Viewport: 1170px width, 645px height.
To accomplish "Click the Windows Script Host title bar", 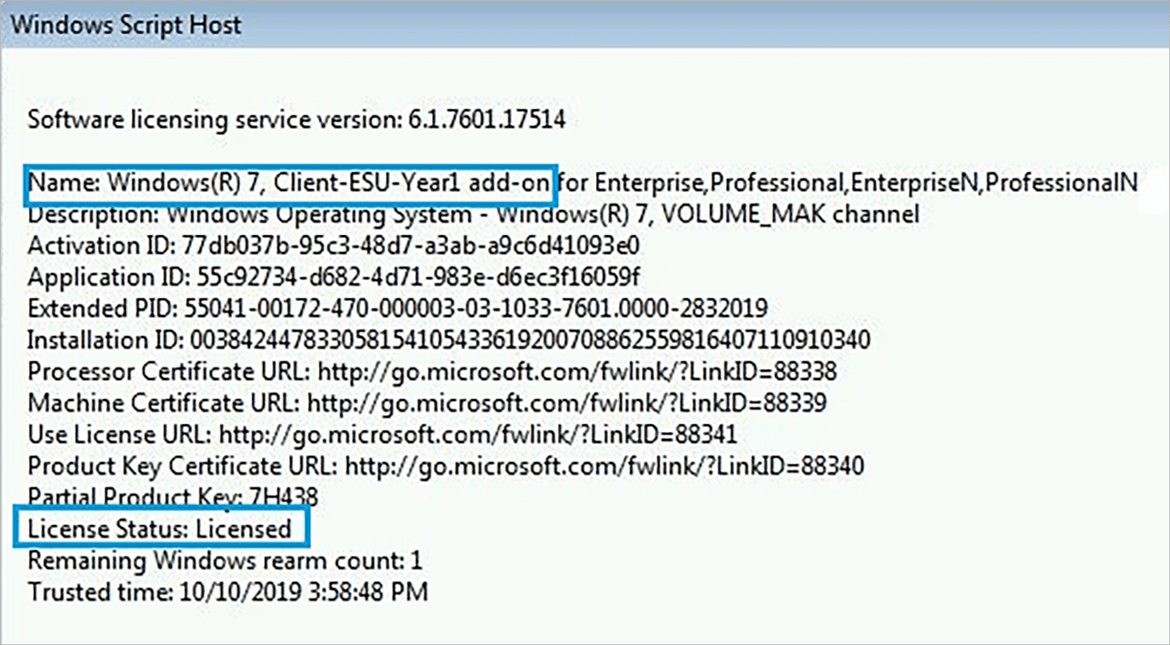I will [585, 24].
